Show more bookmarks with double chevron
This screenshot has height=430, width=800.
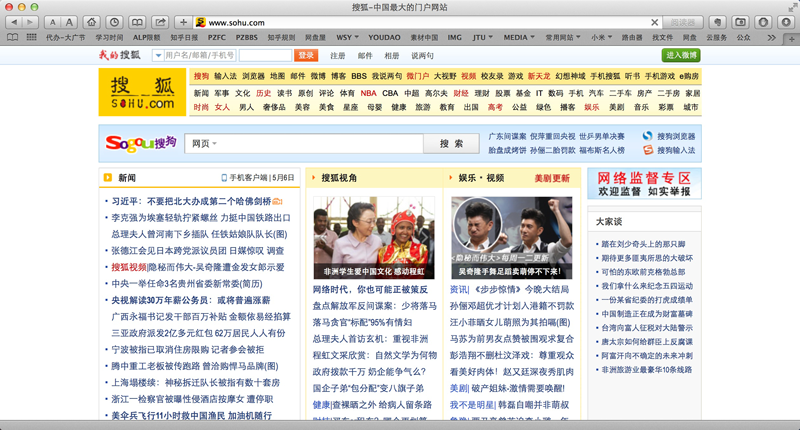(771, 38)
